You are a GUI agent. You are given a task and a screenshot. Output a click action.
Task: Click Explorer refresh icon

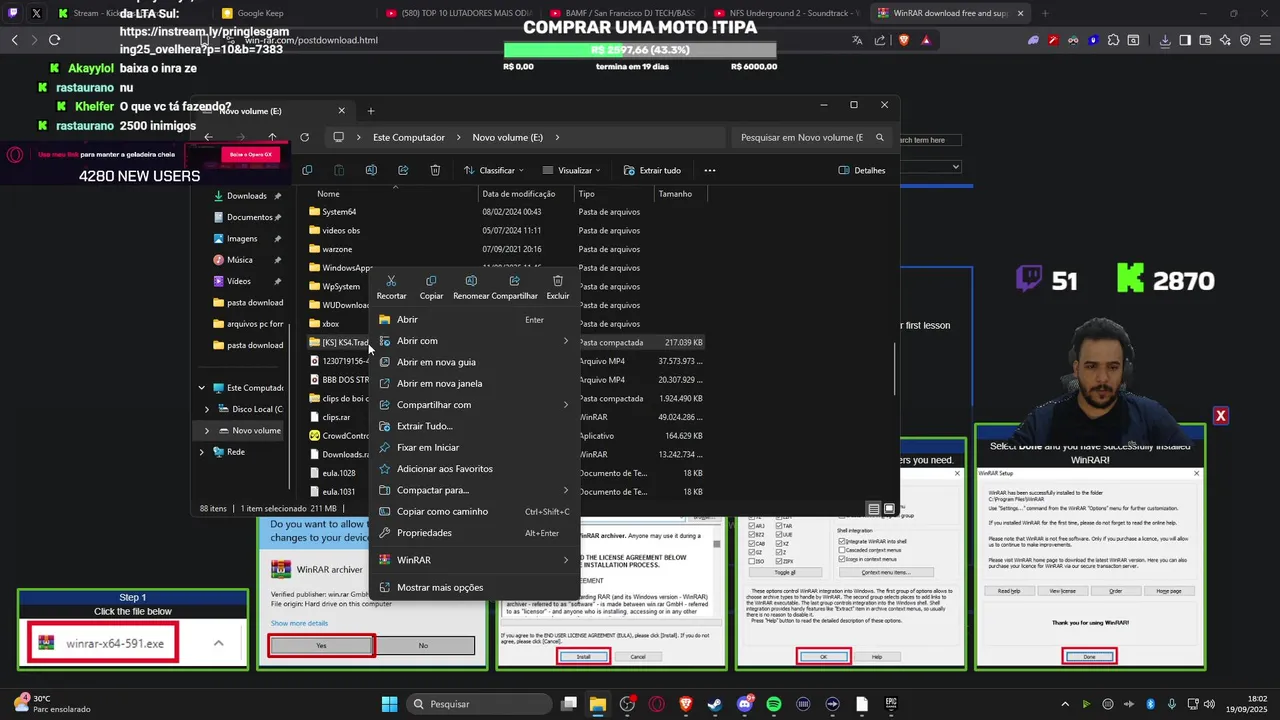(304, 137)
